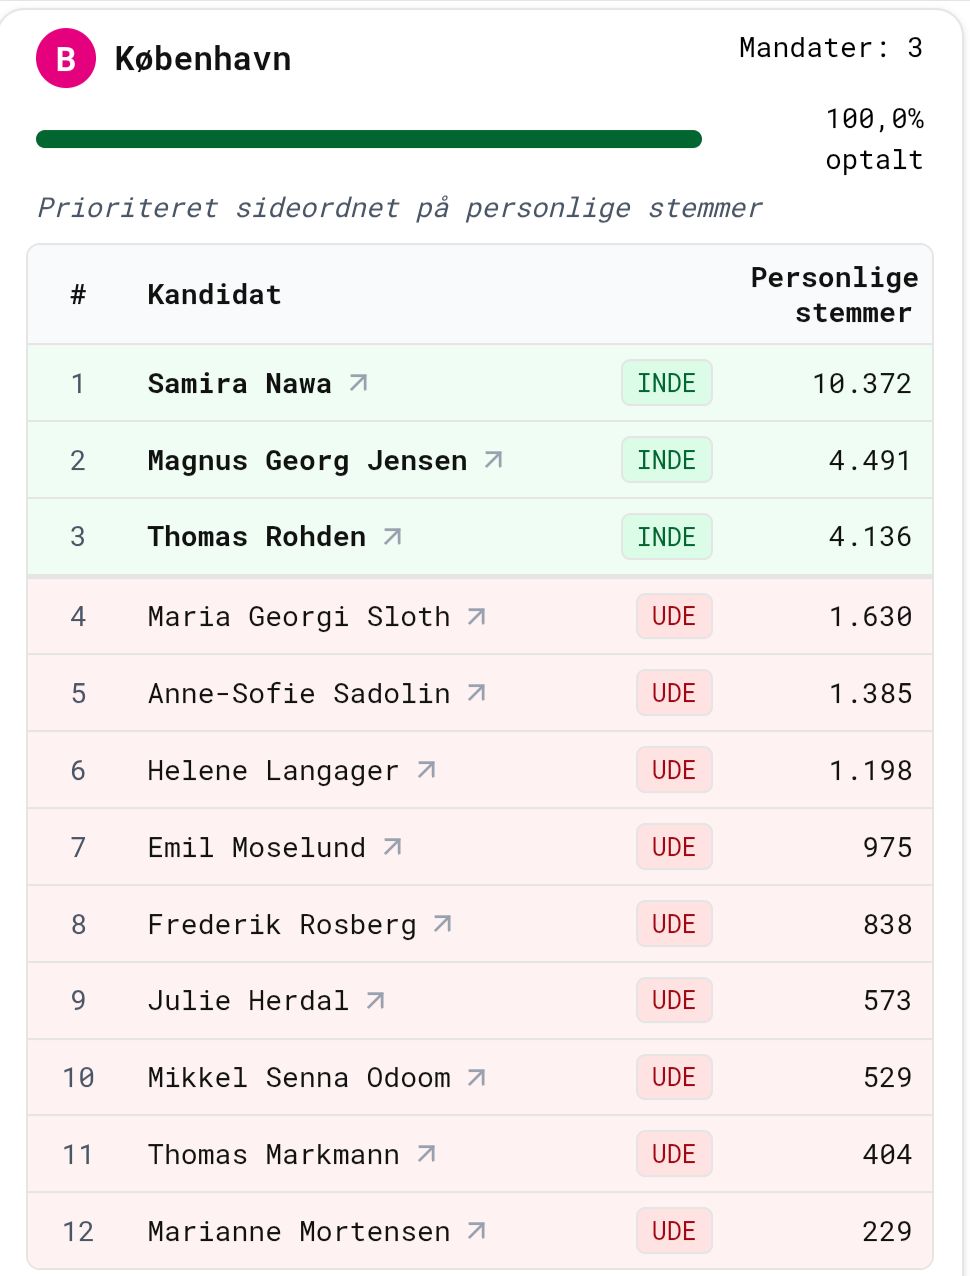
Task: Click the UDE badge for Maria Georgi Sloth
Action: pos(674,617)
